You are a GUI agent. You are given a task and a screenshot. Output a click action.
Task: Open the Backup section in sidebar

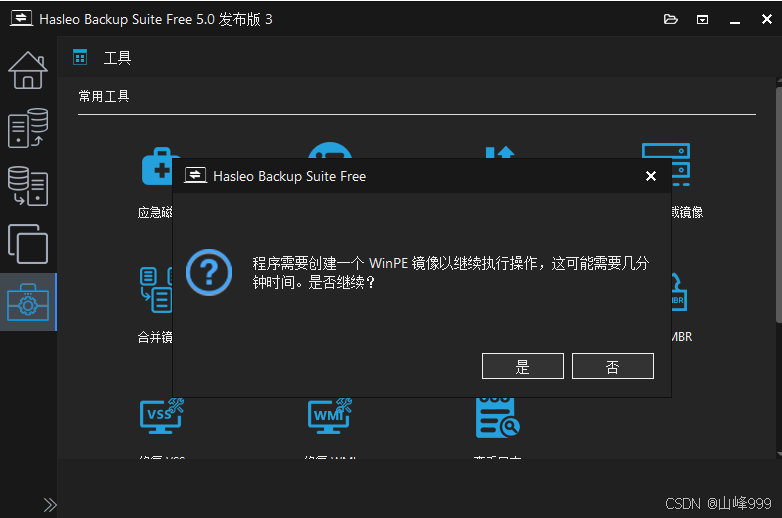click(x=28, y=128)
